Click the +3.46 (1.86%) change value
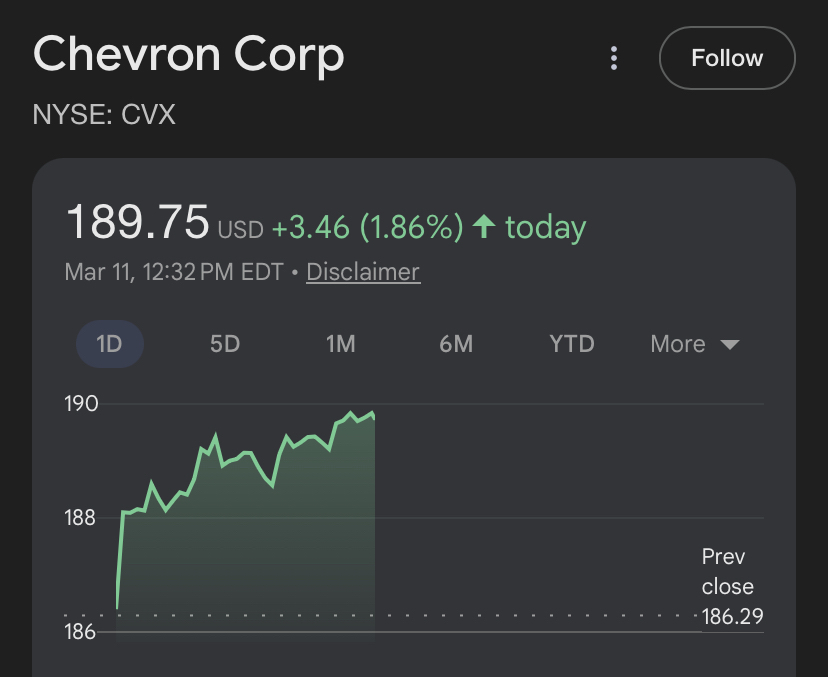Image resolution: width=828 pixels, height=677 pixels. (367, 228)
